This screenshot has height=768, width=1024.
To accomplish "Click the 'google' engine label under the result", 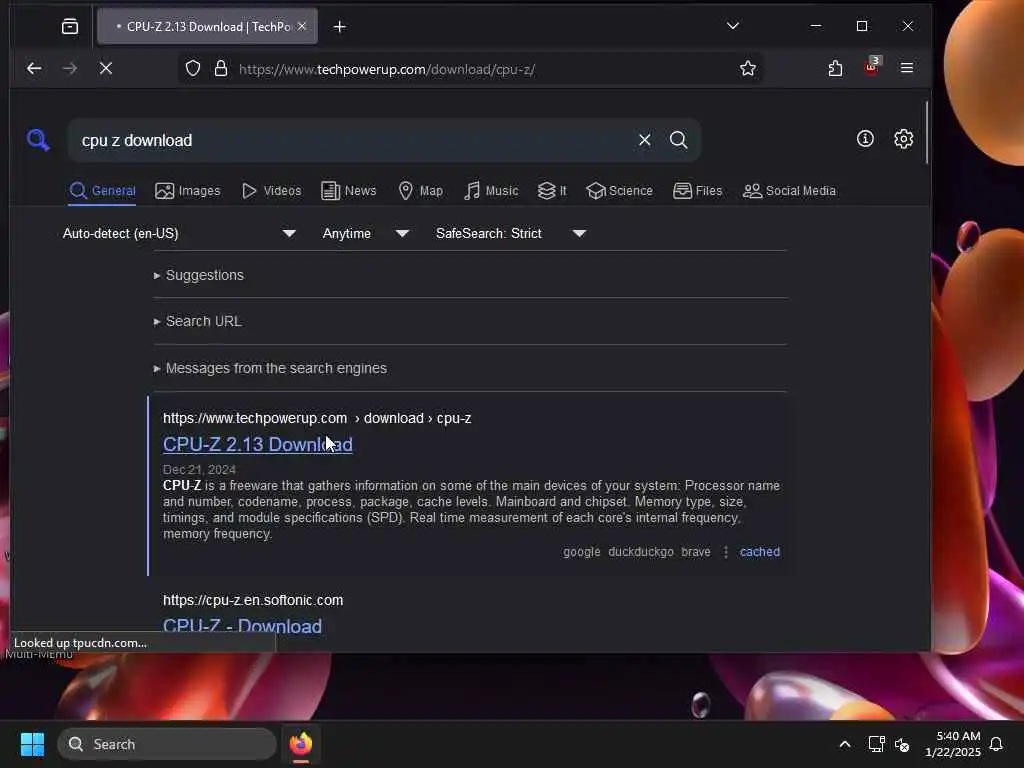I will click(581, 552).
